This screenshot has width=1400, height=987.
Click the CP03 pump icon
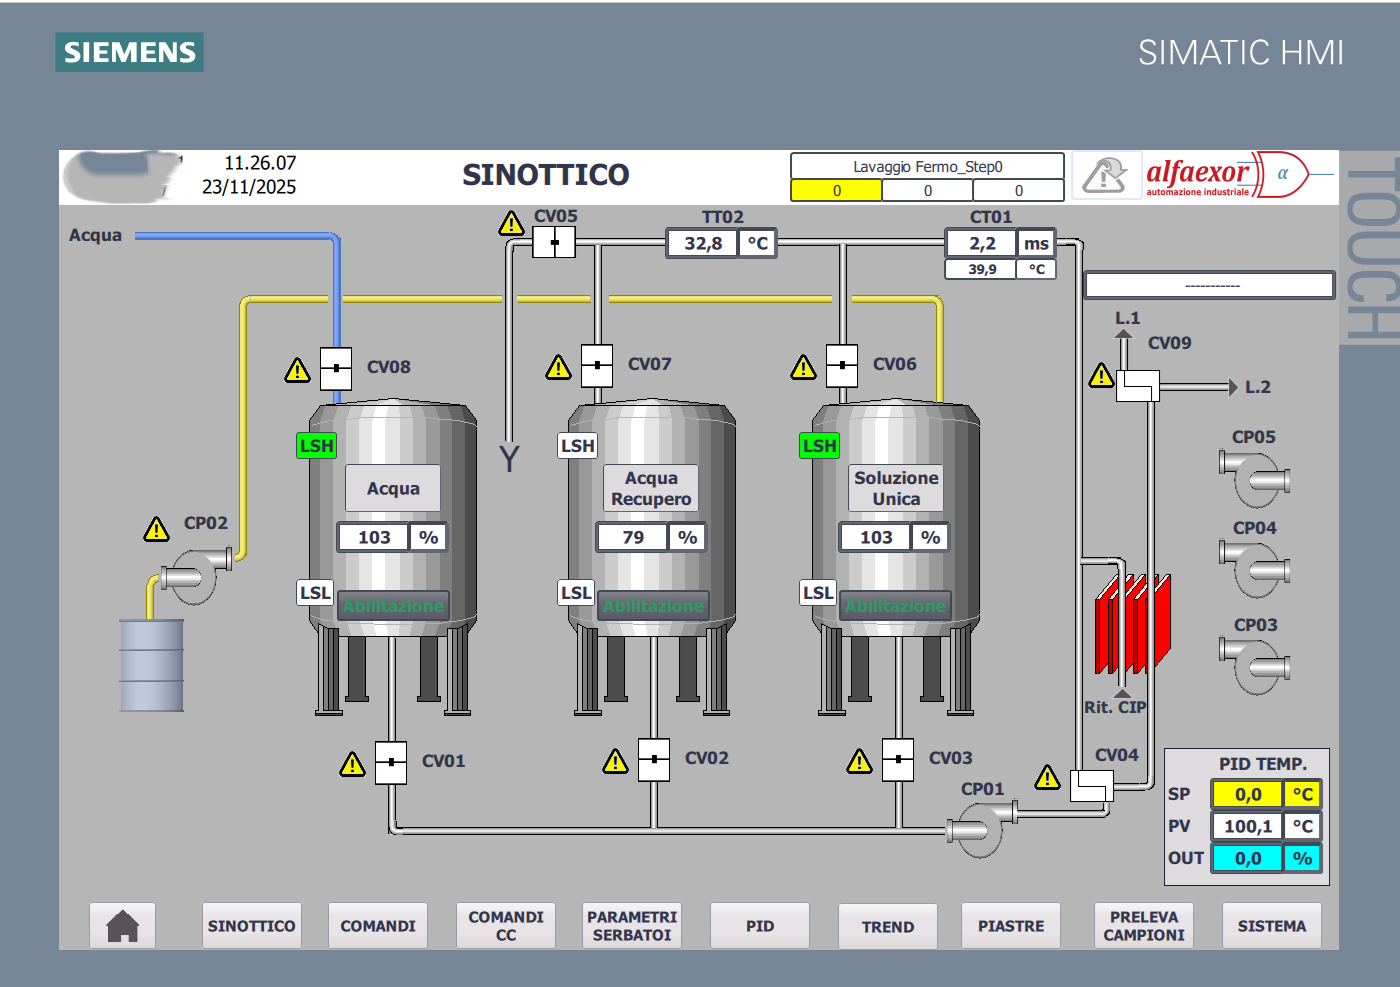(1255, 666)
